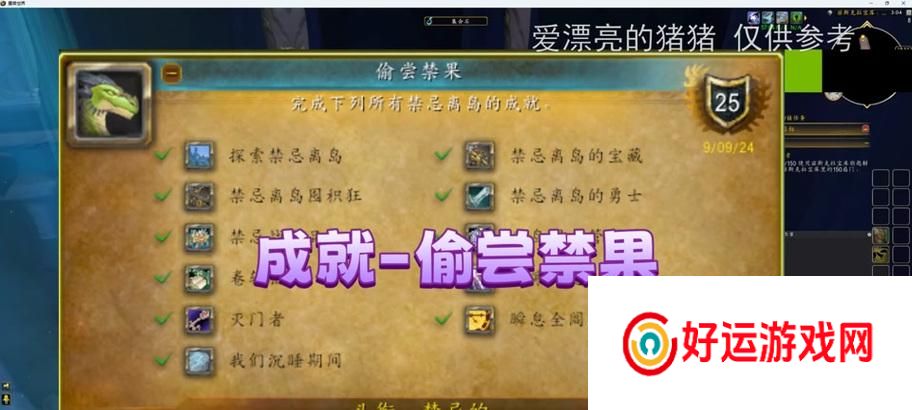Click the 25 achievement points shield
The image size is (912, 410).
tap(727, 103)
